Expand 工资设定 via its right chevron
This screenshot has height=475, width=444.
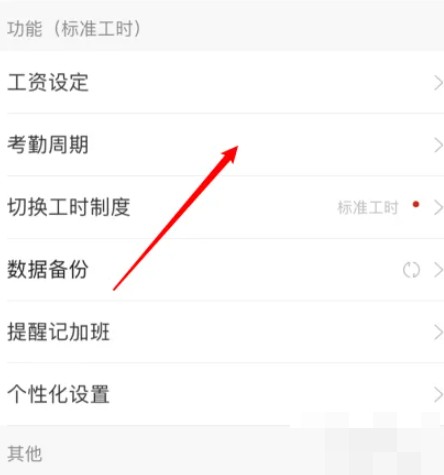coord(438,83)
